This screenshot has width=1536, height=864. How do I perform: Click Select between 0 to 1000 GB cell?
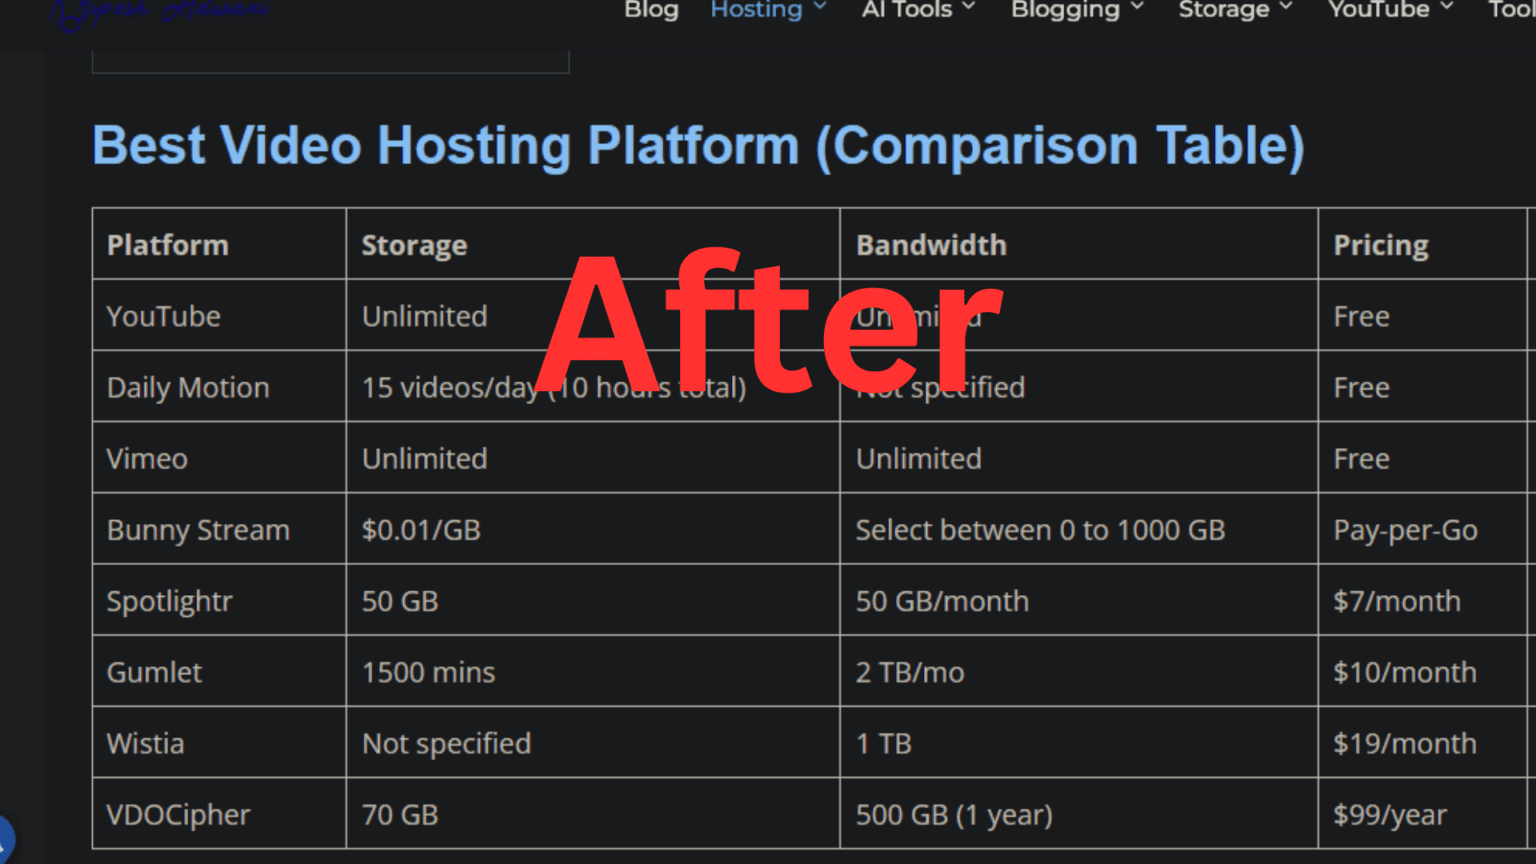[x=1079, y=529]
